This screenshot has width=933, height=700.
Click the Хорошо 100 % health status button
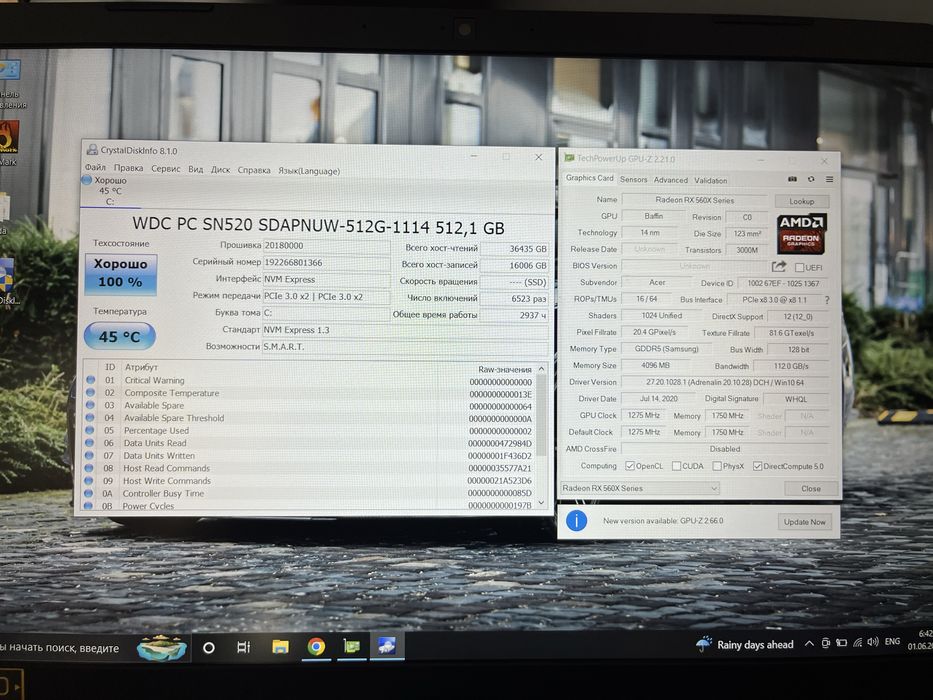click(x=120, y=273)
